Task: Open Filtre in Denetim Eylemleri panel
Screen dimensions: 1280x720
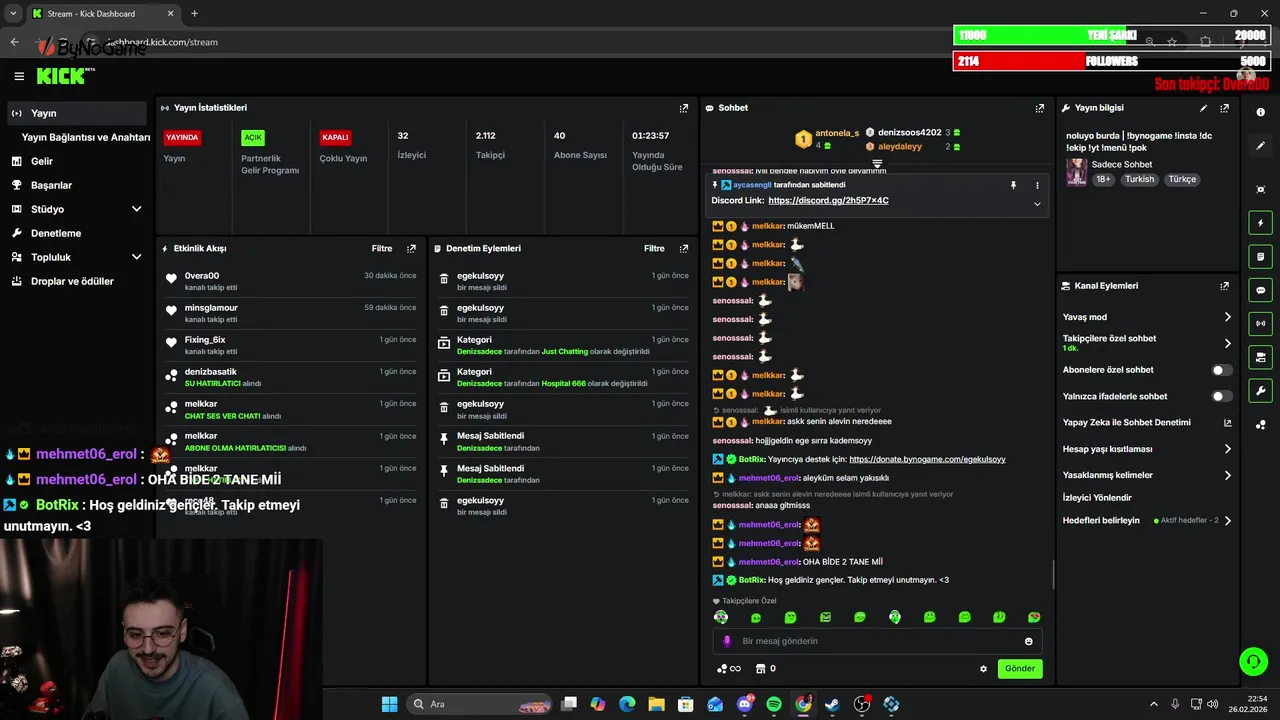Action: (x=654, y=248)
